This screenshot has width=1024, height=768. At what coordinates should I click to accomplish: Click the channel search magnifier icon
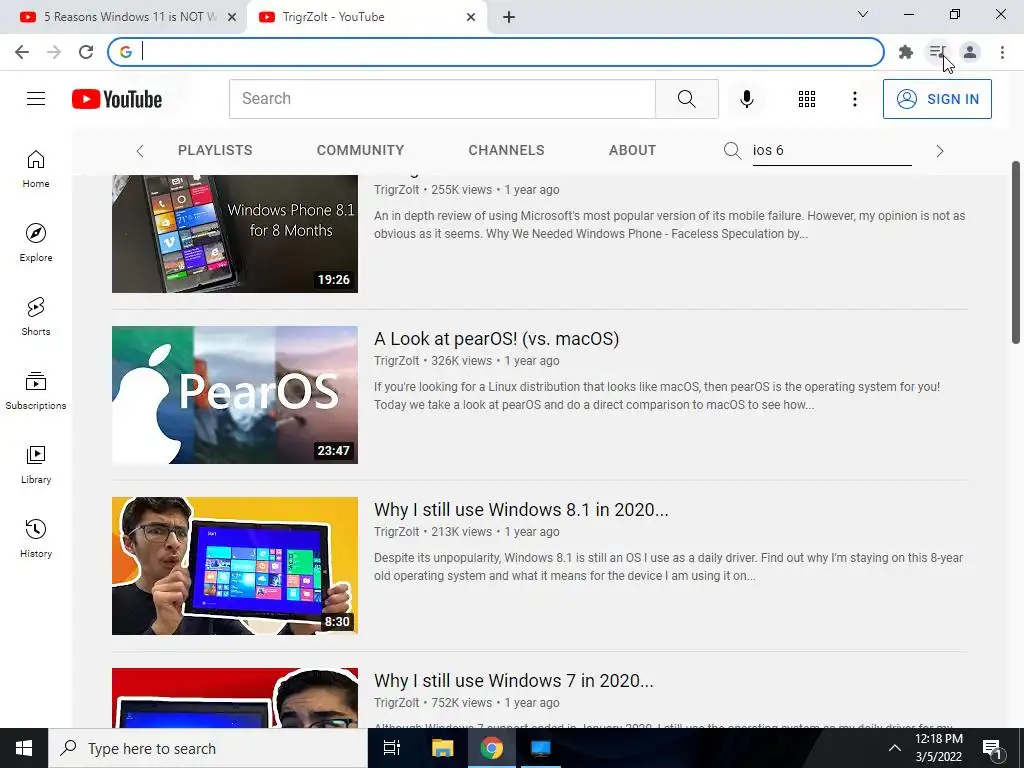[x=732, y=151]
